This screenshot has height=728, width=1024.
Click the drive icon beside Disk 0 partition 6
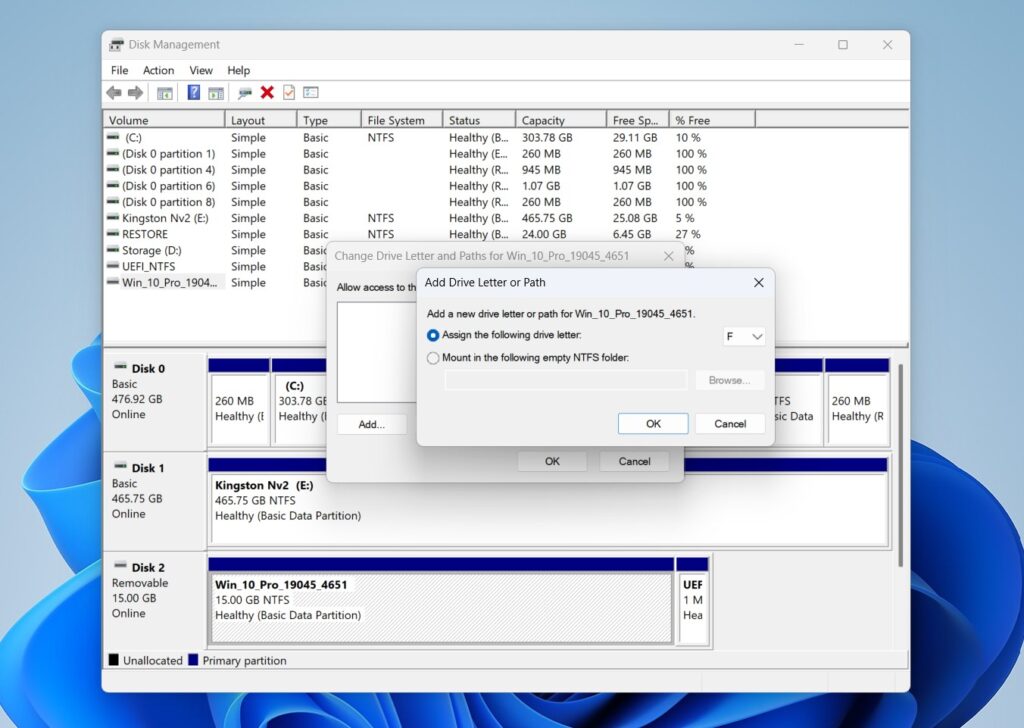point(113,185)
